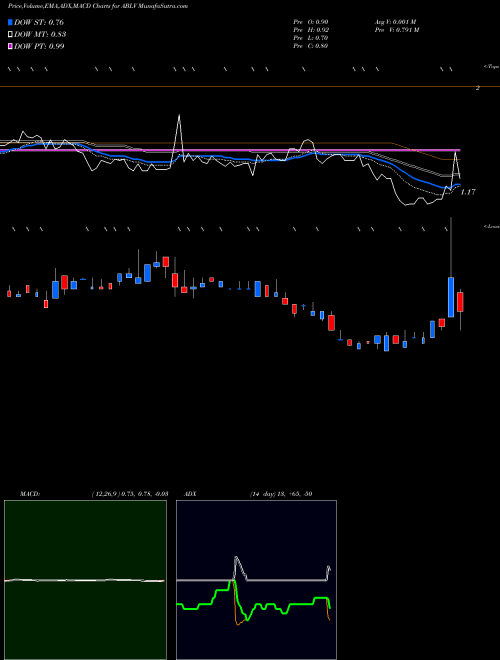Select the 'DOW ST: 0.76' legend label
500x660 pixels.
click(x=39, y=22)
